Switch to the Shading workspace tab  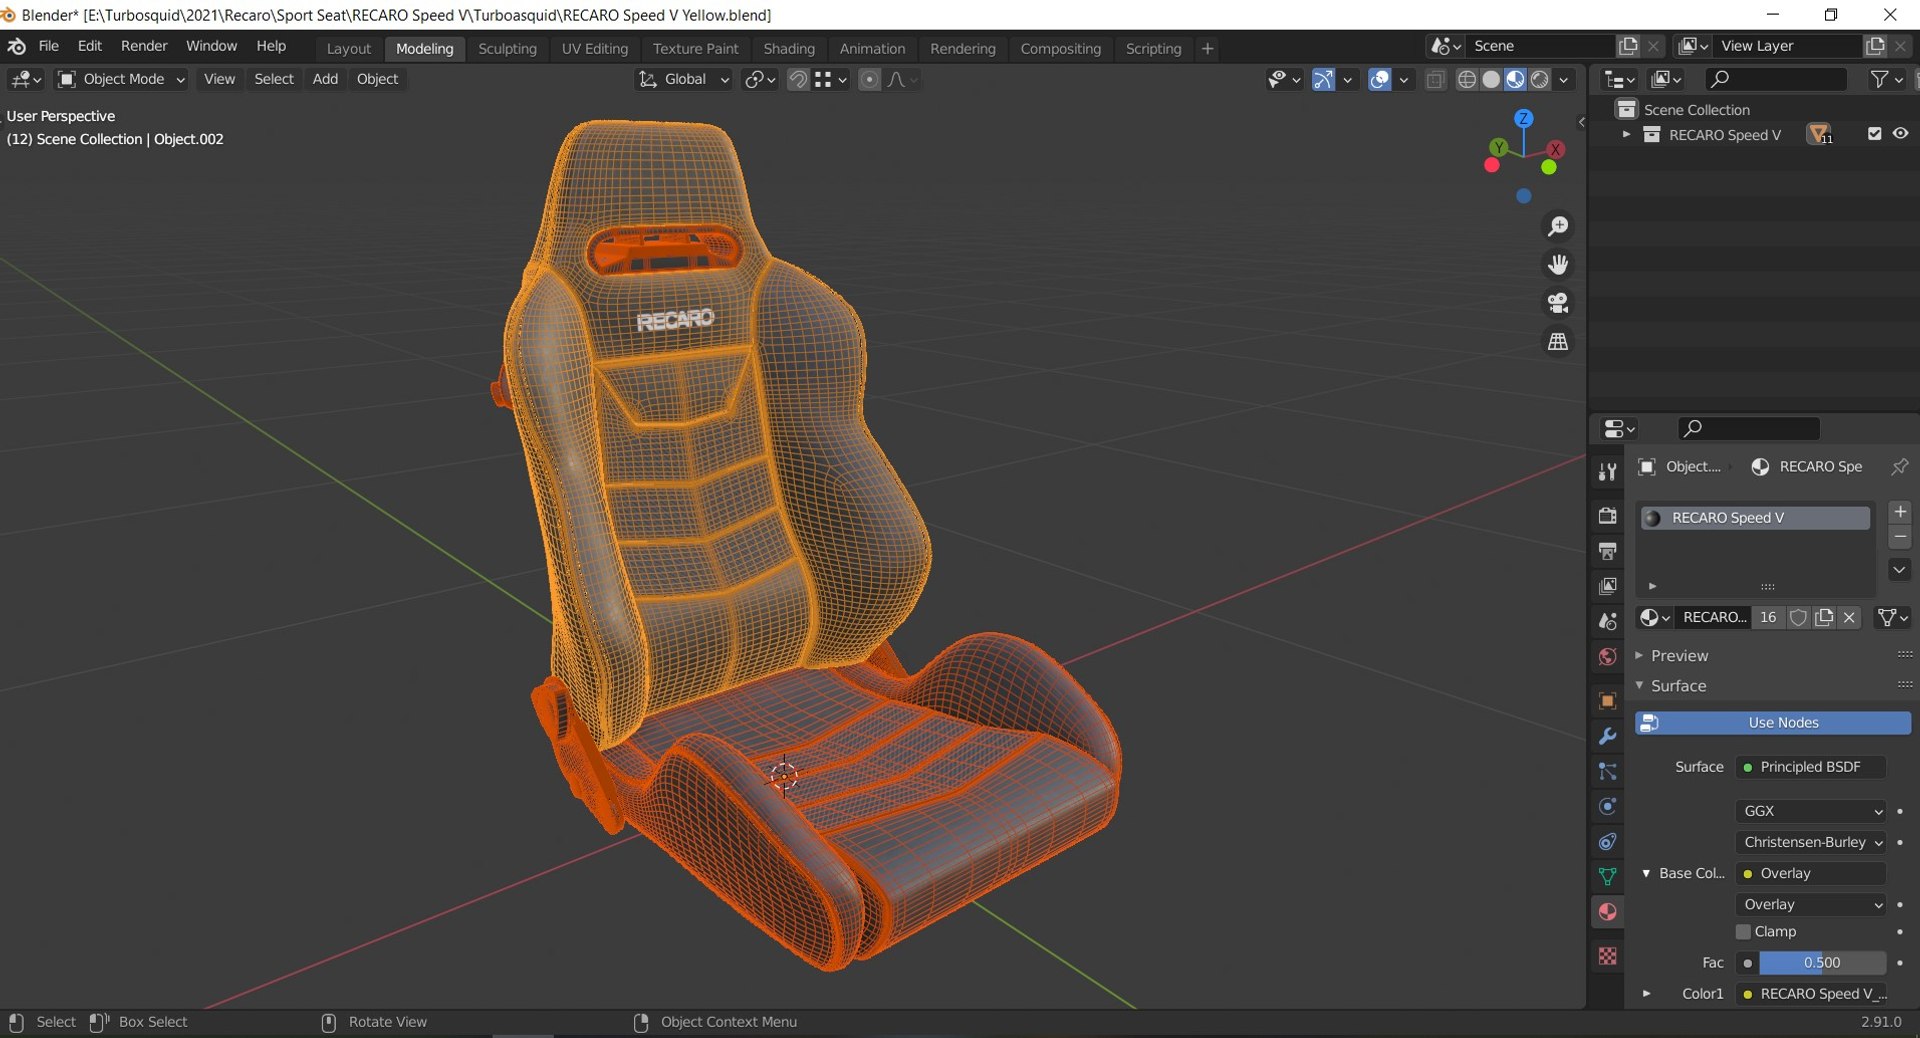pos(789,49)
